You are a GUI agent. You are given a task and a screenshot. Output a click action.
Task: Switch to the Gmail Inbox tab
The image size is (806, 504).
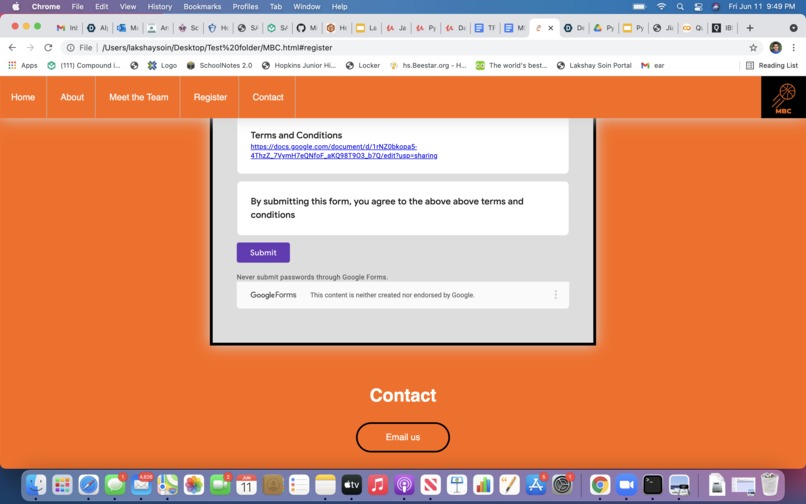[x=67, y=28]
